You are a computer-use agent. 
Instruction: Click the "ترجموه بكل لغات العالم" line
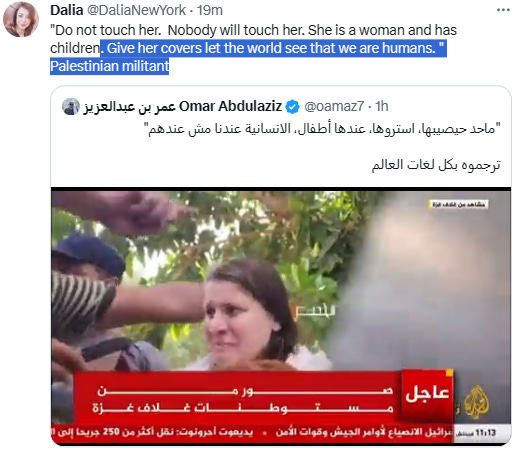click(436, 165)
